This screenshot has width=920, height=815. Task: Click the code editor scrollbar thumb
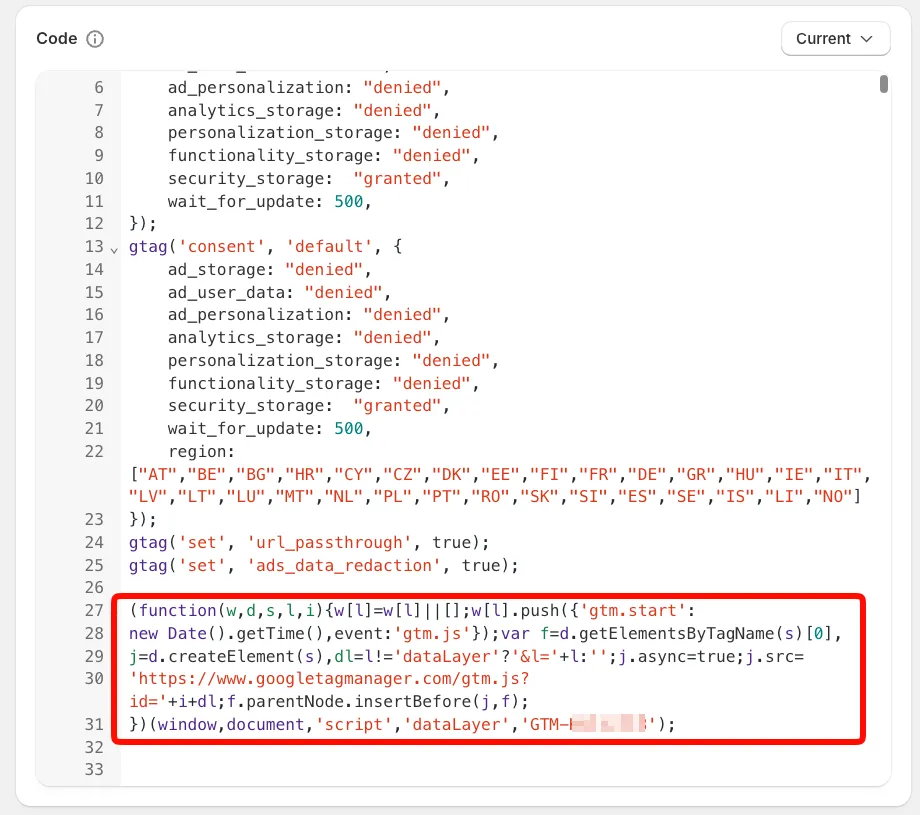[x=884, y=84]
